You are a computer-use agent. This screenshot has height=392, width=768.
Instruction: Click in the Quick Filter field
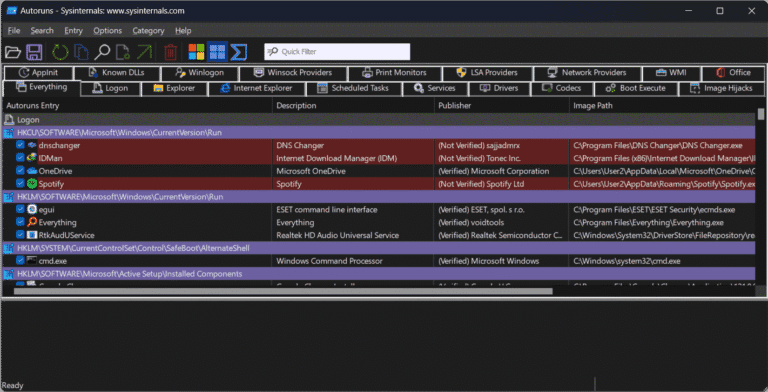(337, 51)
